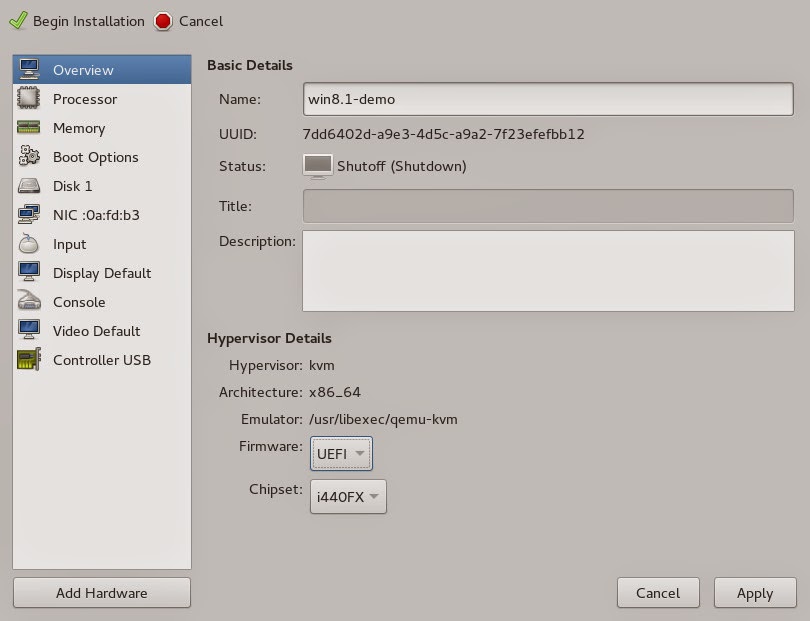This screenshot has width=810, height=621.
Task: Select the Controller USB icon
Action: click(x=30, y=360)
